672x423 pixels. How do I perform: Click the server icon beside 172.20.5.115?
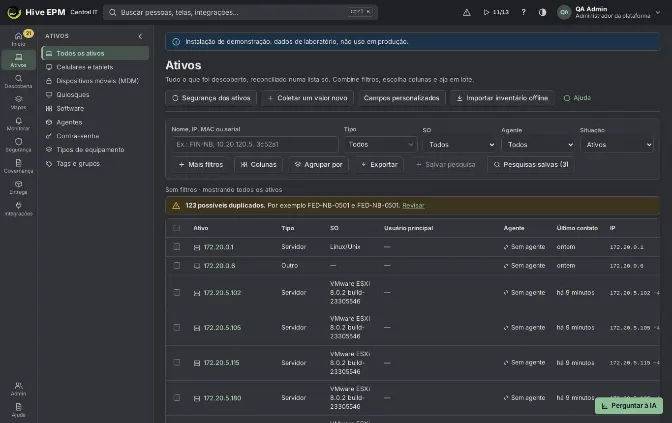pos(197,363)
